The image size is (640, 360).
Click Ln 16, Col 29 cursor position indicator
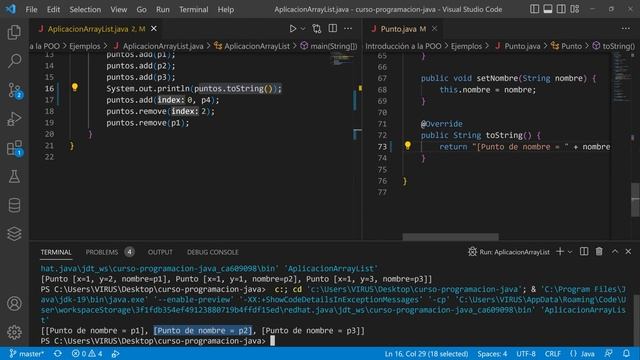point(426,353)
